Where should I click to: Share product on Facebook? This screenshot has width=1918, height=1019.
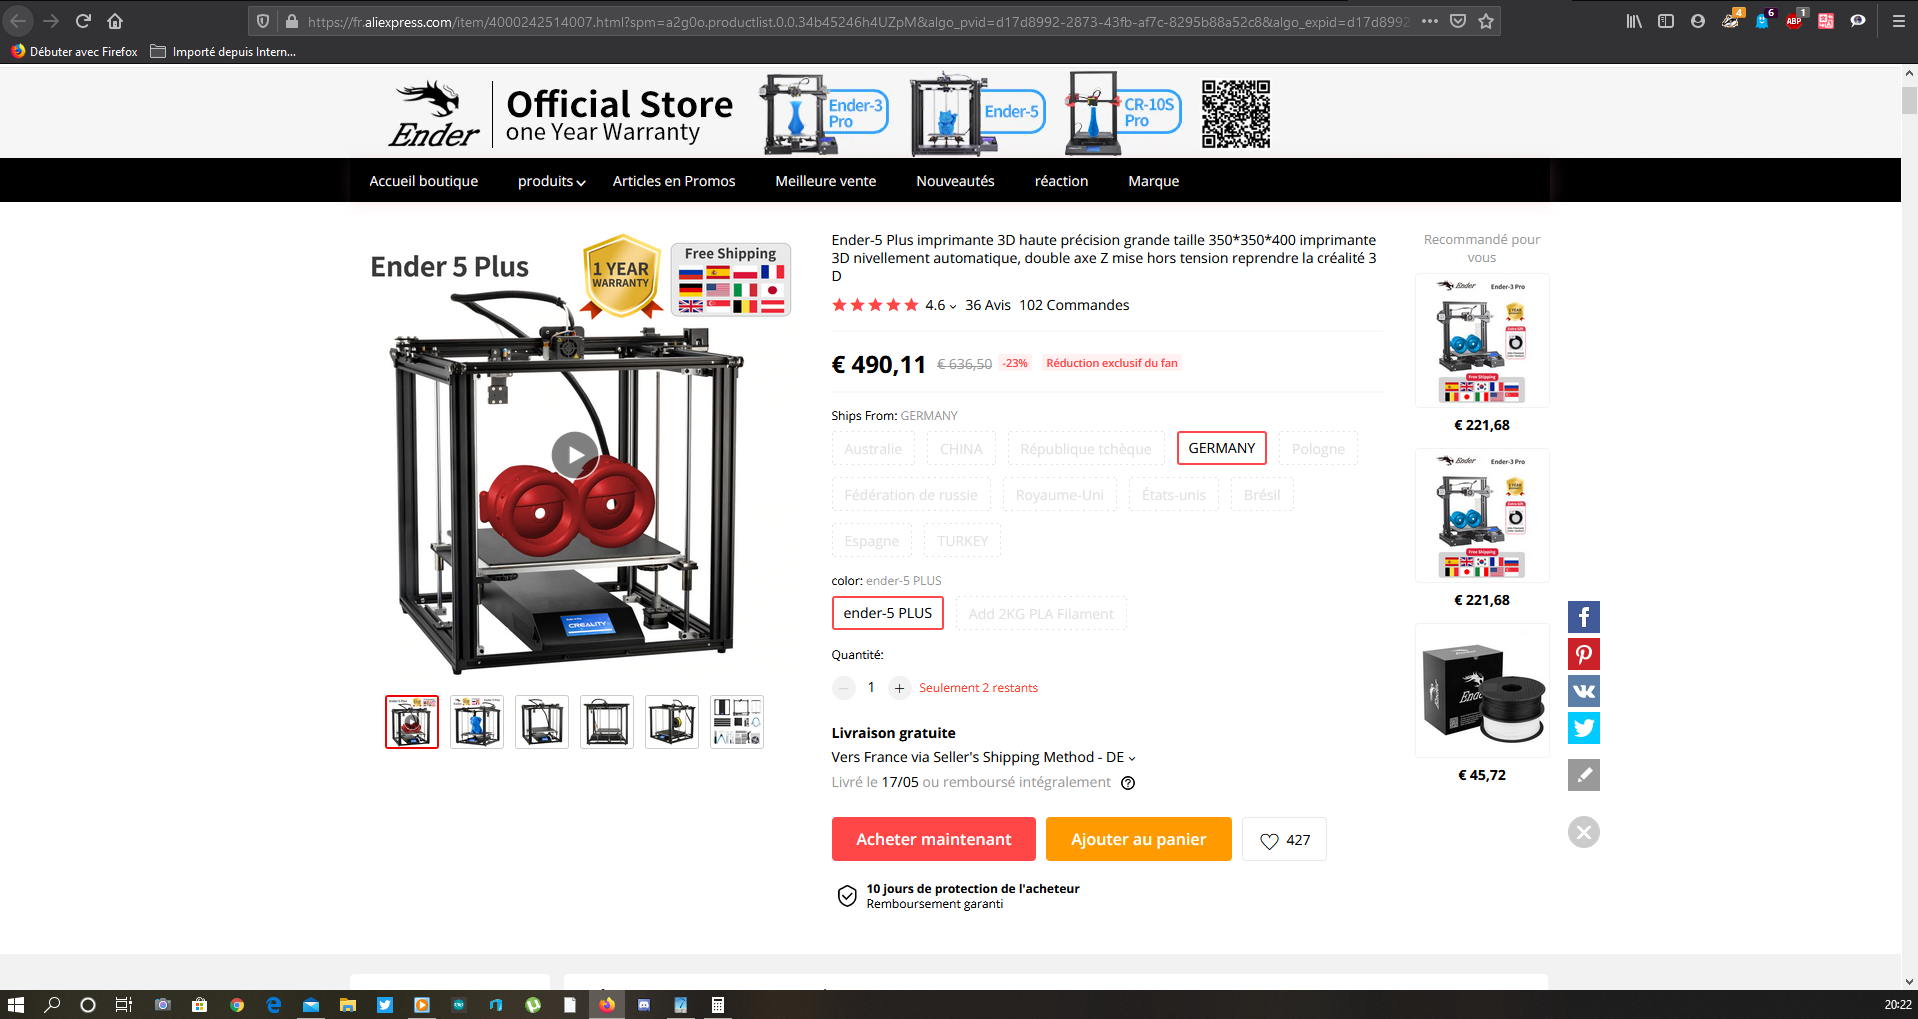click(x=1583, y=617)
